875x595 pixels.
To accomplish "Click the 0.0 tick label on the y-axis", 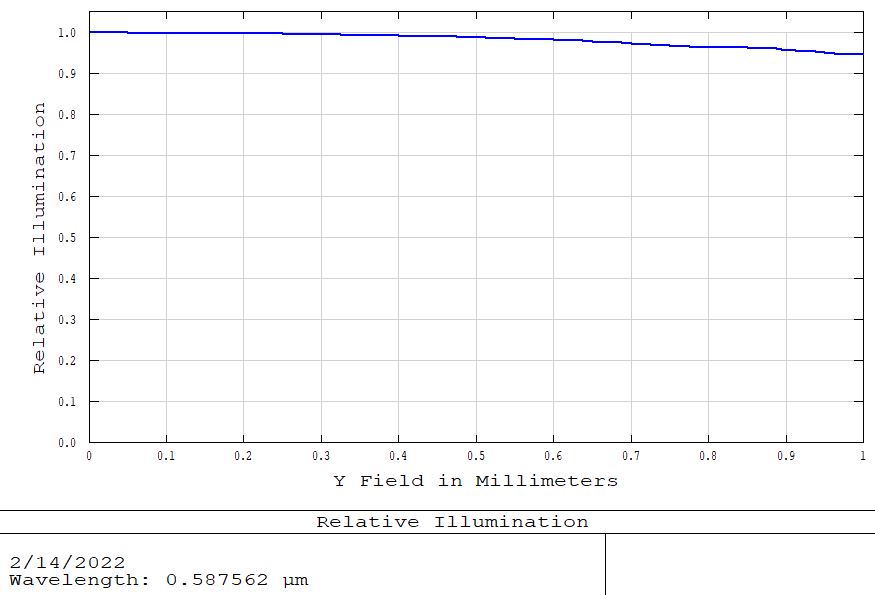I will point(66,443).
